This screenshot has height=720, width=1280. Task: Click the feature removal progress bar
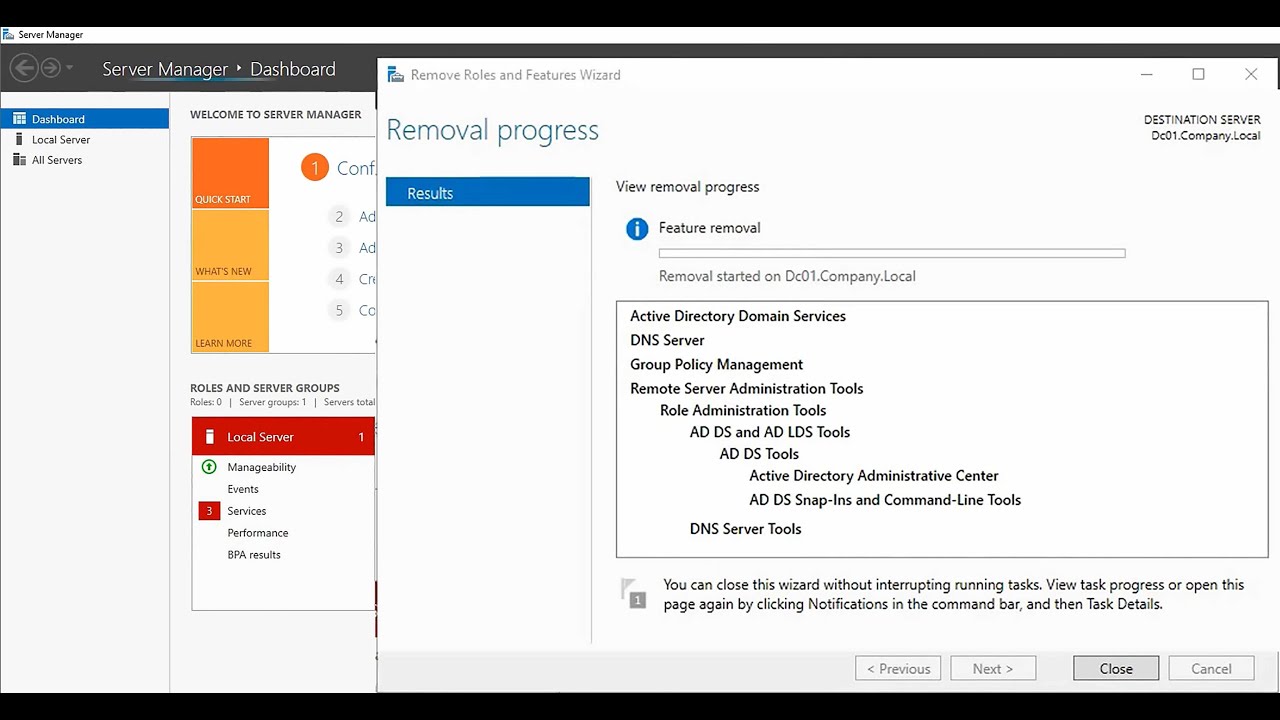click(x=892, y=254)
